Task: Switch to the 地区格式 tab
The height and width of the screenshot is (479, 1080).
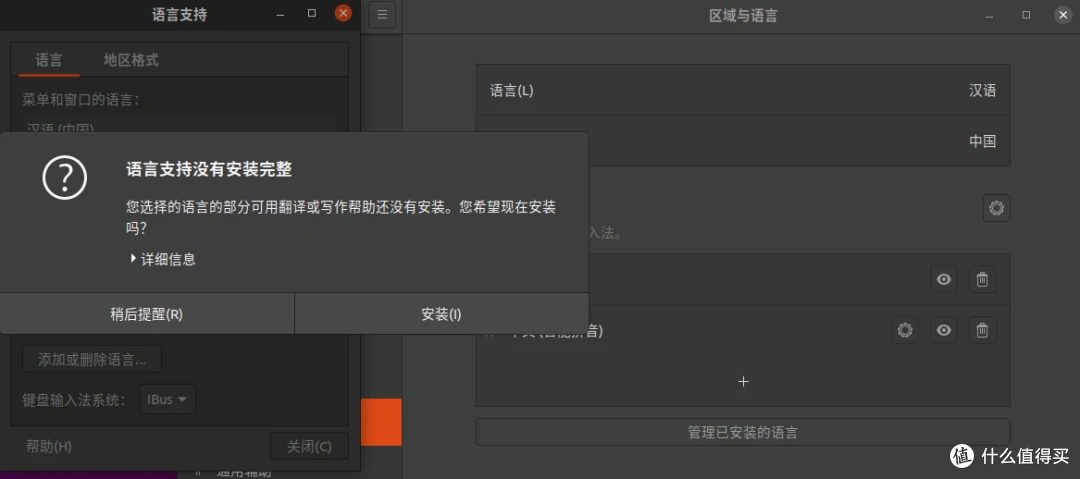Action: pyautogui.click(x=131, y=60)
